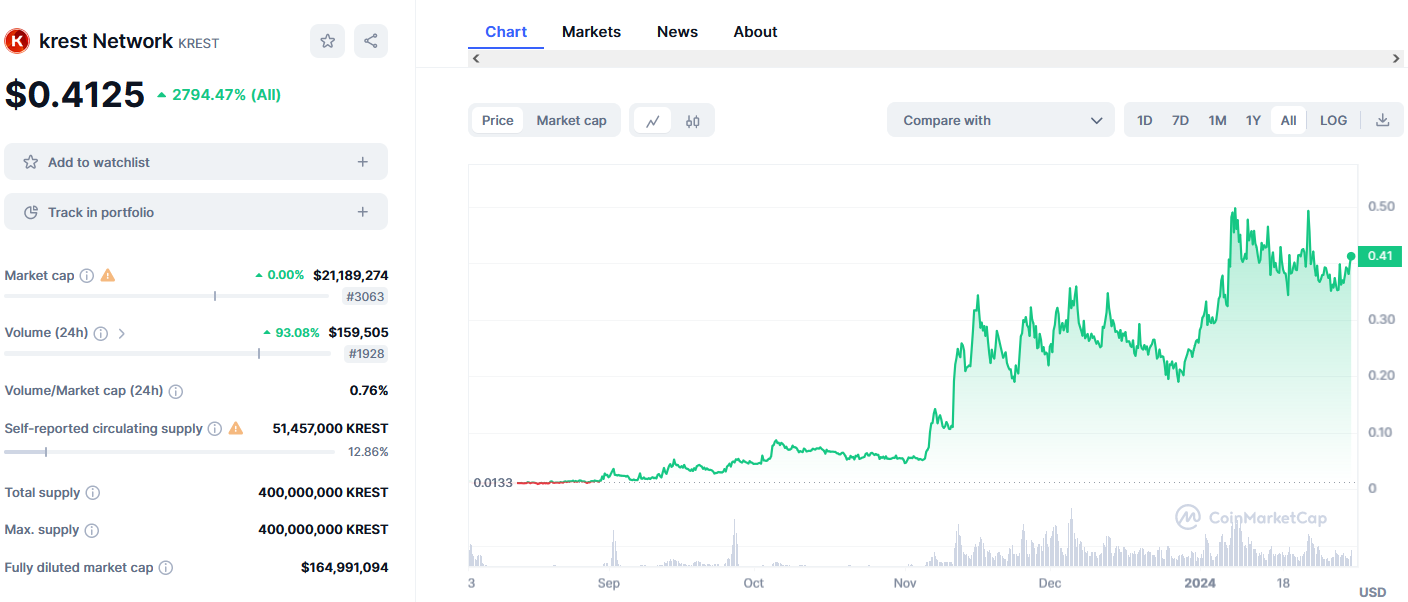Switch to the line chart view
Screen dimensions: 1408x602
(653, 121)
